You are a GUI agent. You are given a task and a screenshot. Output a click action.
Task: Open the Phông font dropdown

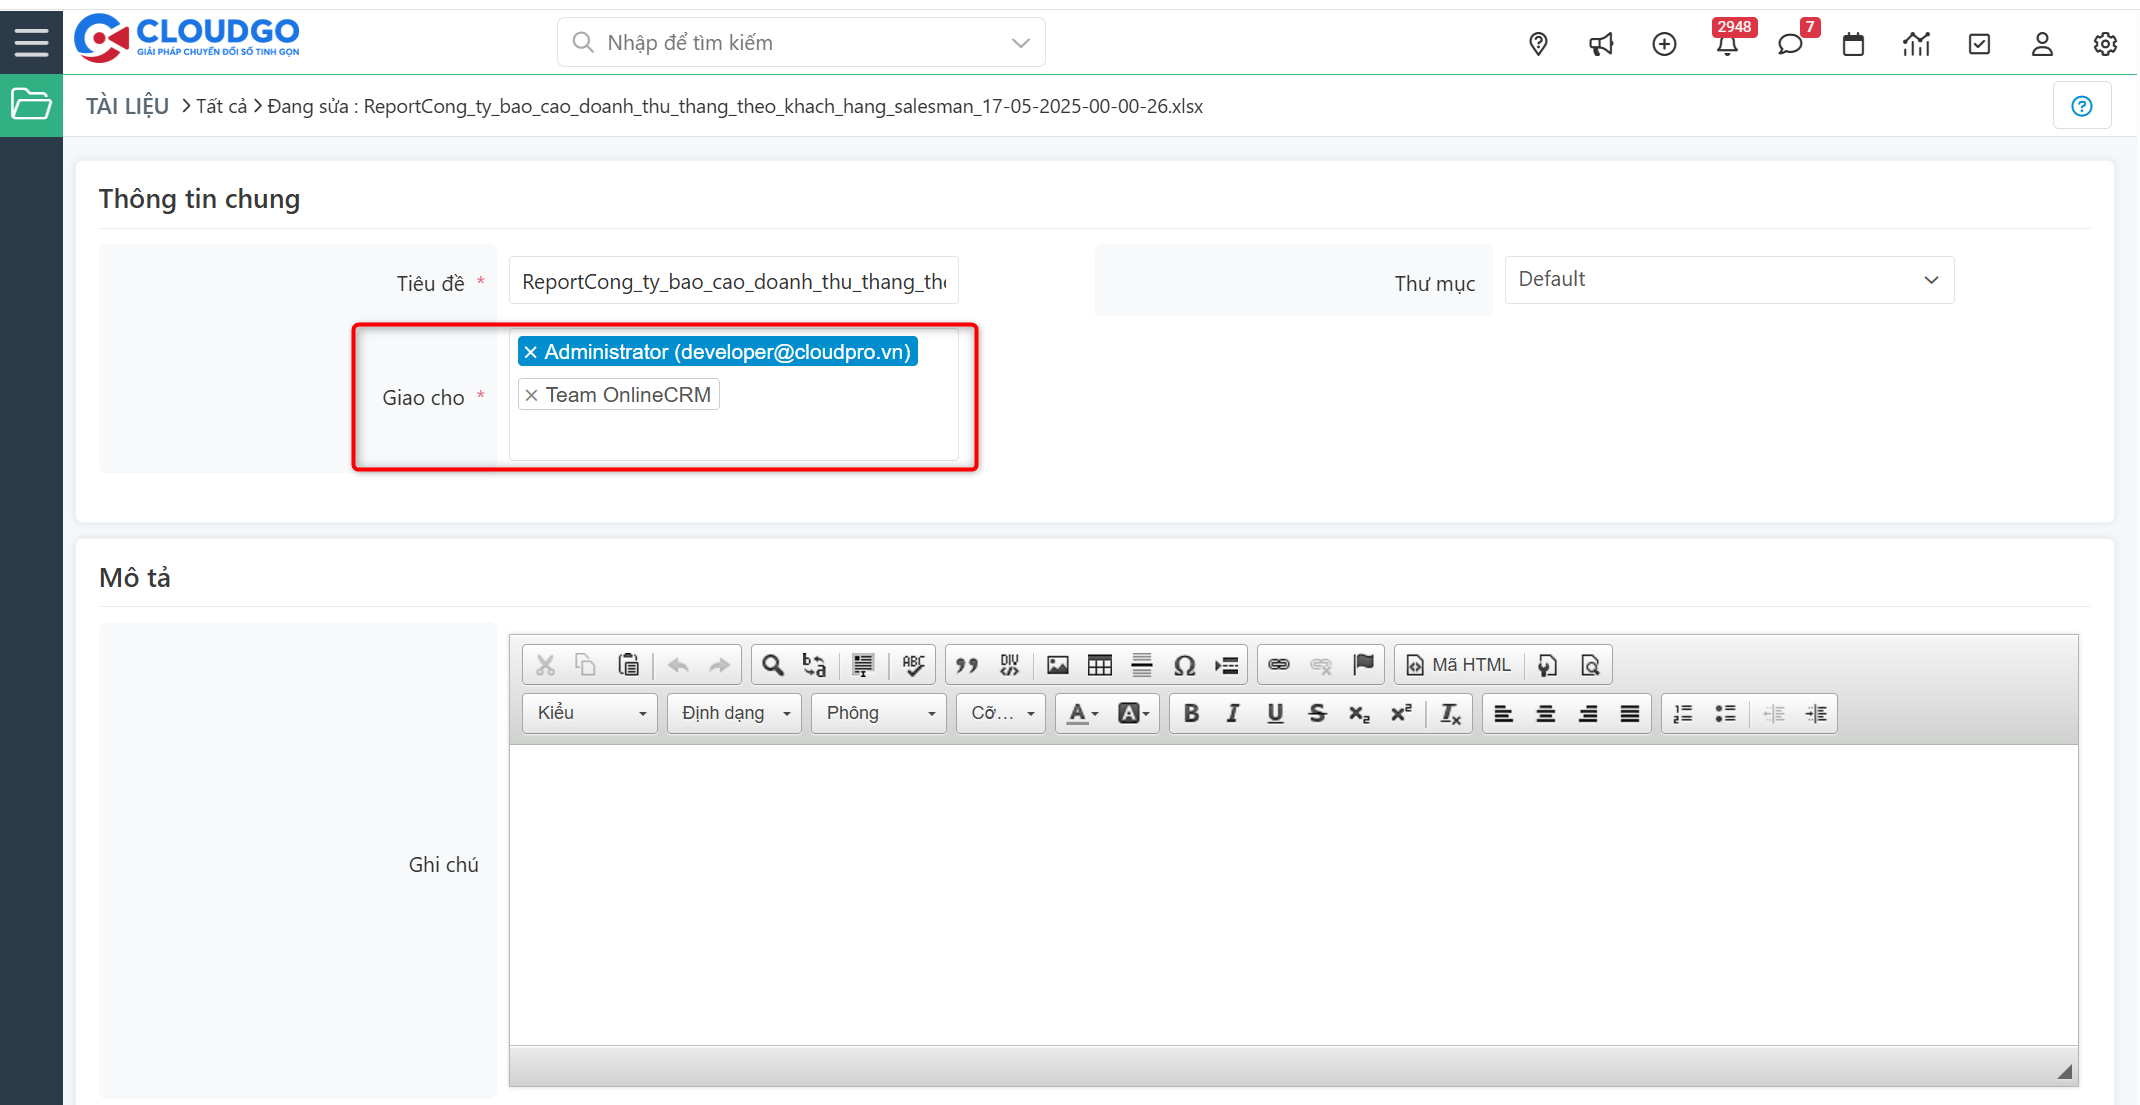pos(877,713)
